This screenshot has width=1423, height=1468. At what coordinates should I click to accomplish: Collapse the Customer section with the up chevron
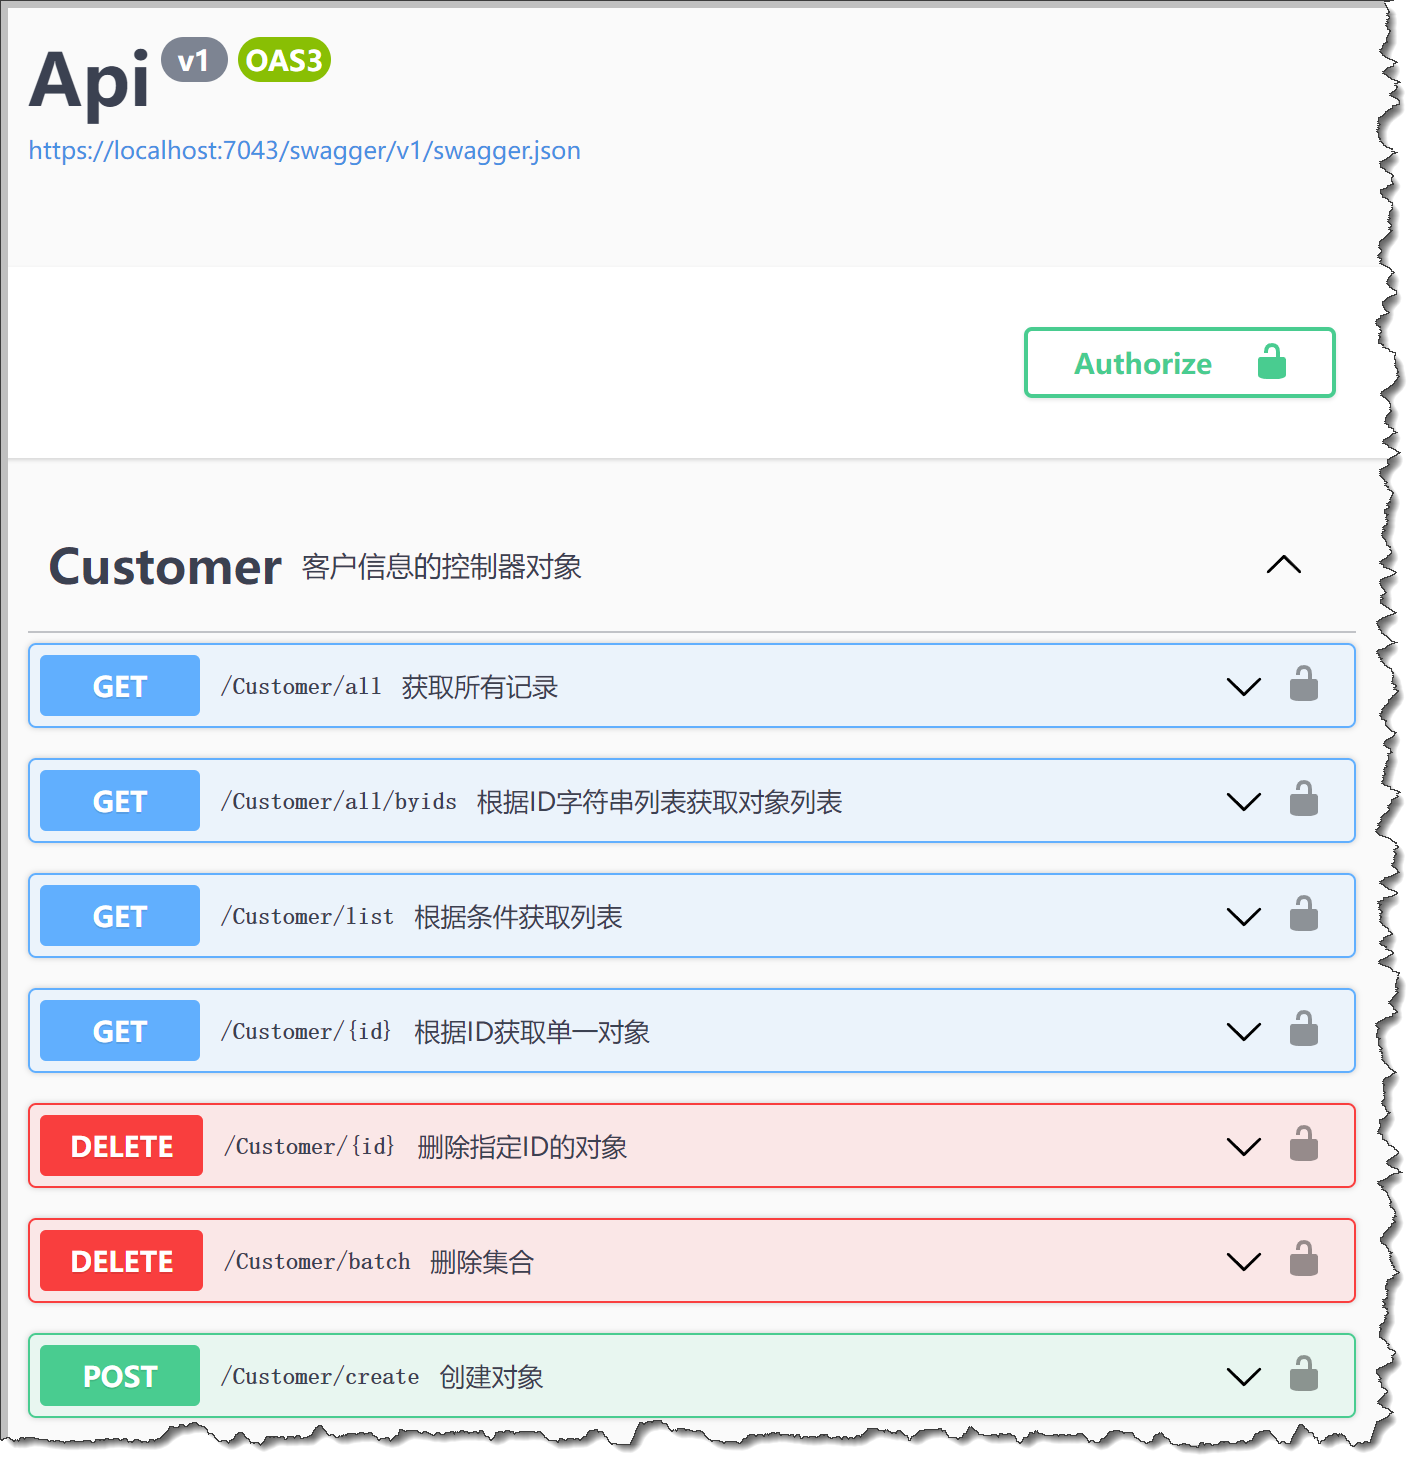pos(1283,566)
